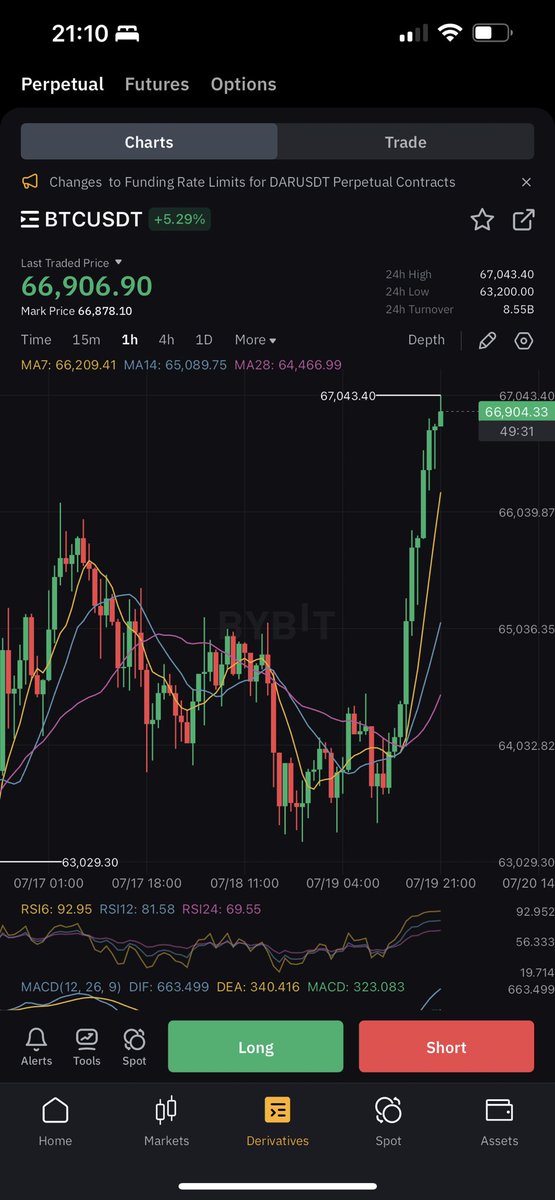Open the drawing pencil tool

point(487,341)
